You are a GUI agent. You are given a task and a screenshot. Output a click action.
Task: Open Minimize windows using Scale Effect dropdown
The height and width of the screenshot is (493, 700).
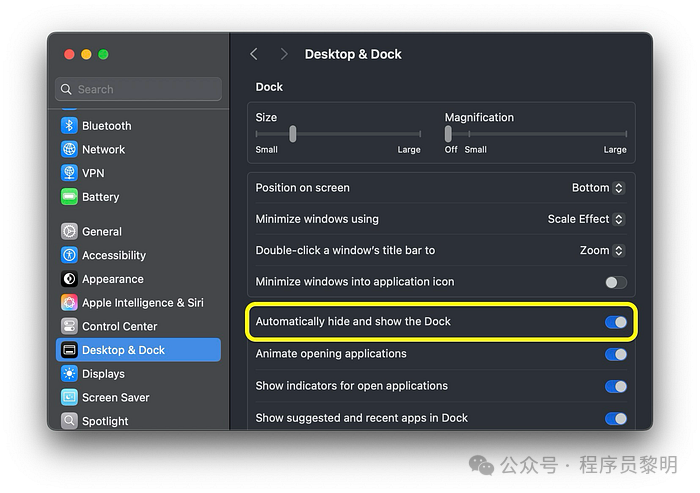coord(586,219)
